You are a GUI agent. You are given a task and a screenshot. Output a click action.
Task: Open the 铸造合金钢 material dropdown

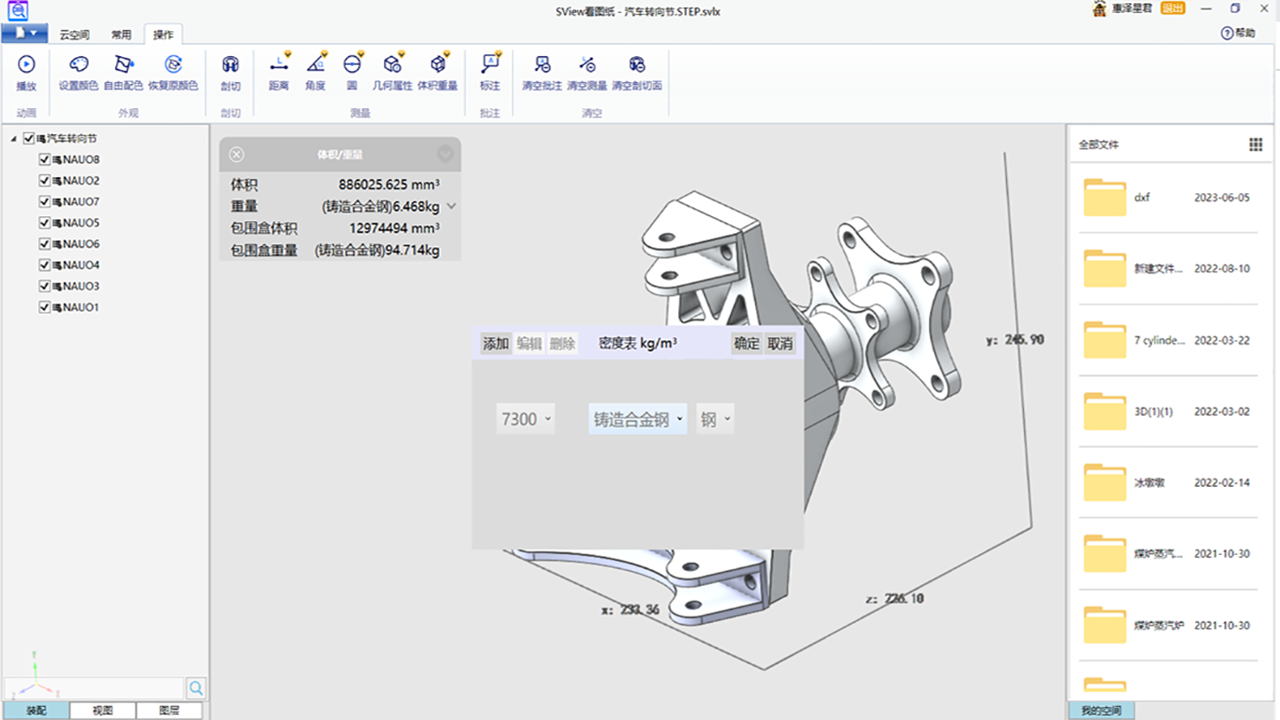pos(637,419)
